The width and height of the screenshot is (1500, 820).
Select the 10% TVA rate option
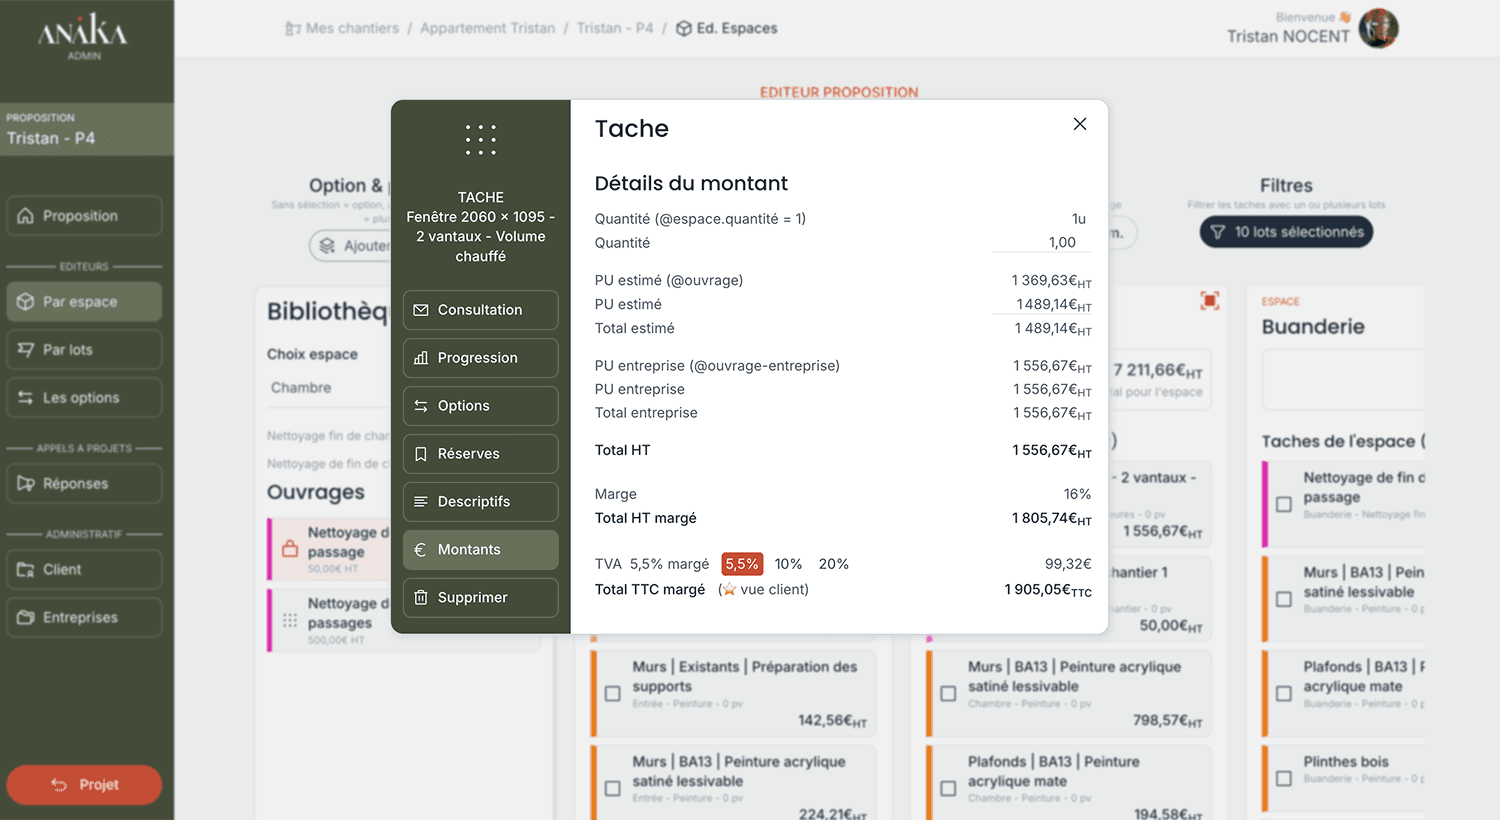coord(788,564)
